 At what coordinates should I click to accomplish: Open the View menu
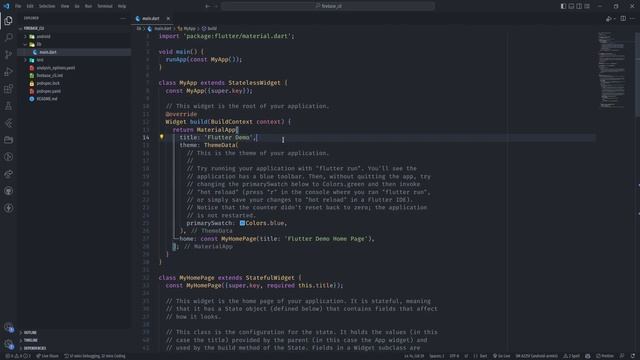point(64,6)
